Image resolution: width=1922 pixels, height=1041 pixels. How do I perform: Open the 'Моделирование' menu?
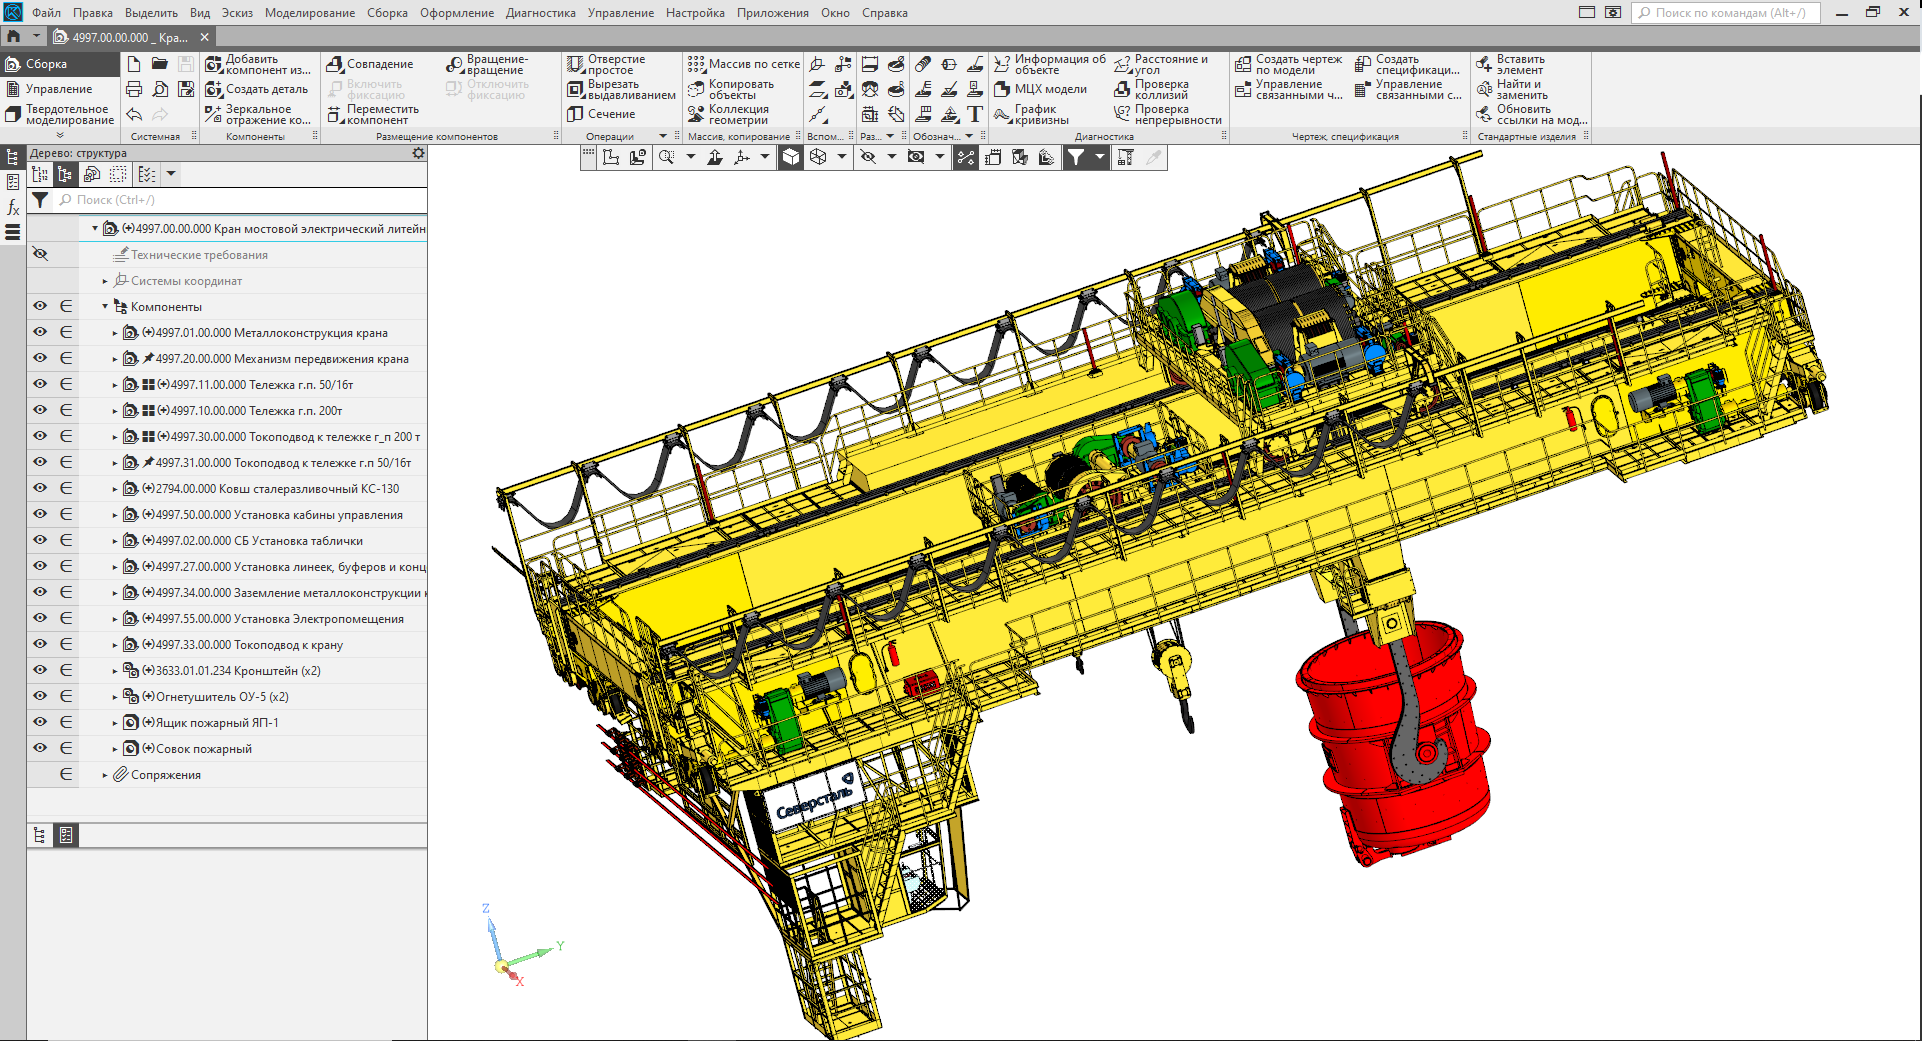click(309, 13)
